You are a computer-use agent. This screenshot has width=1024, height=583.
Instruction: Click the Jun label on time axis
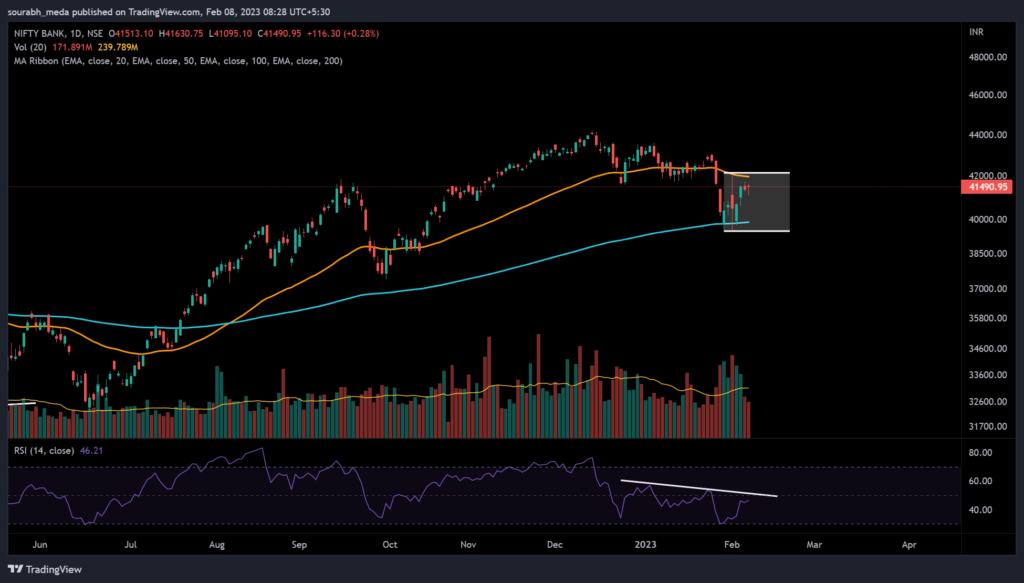click(39, 544)
